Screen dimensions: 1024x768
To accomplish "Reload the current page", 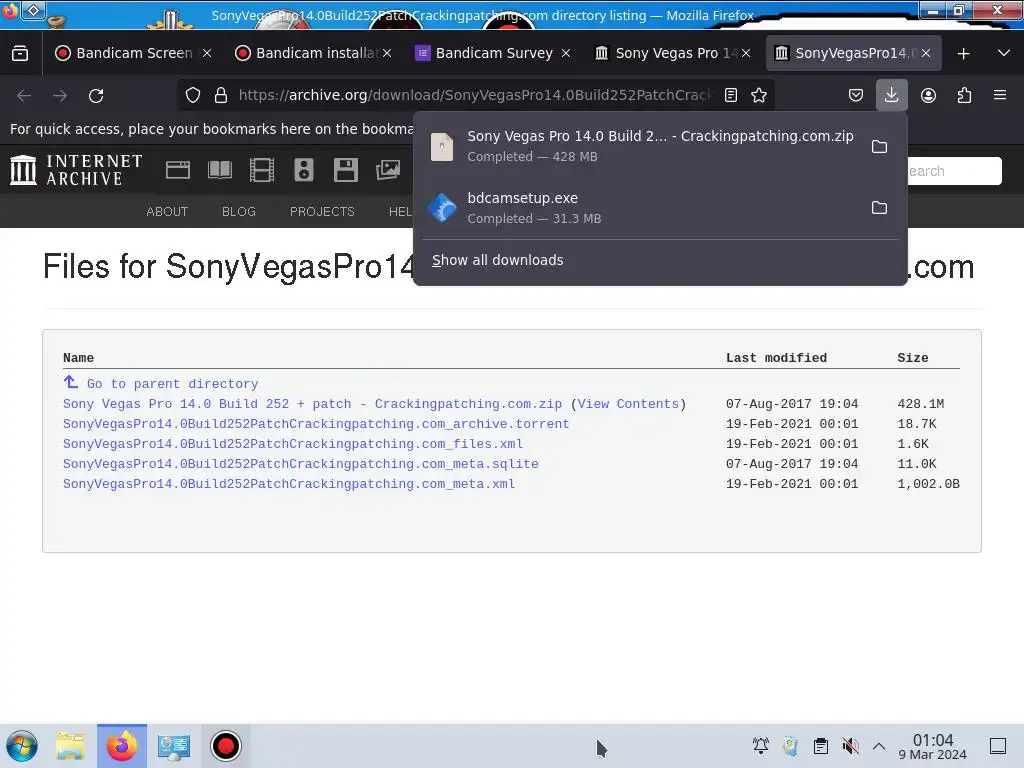I will tap(96, 96).
